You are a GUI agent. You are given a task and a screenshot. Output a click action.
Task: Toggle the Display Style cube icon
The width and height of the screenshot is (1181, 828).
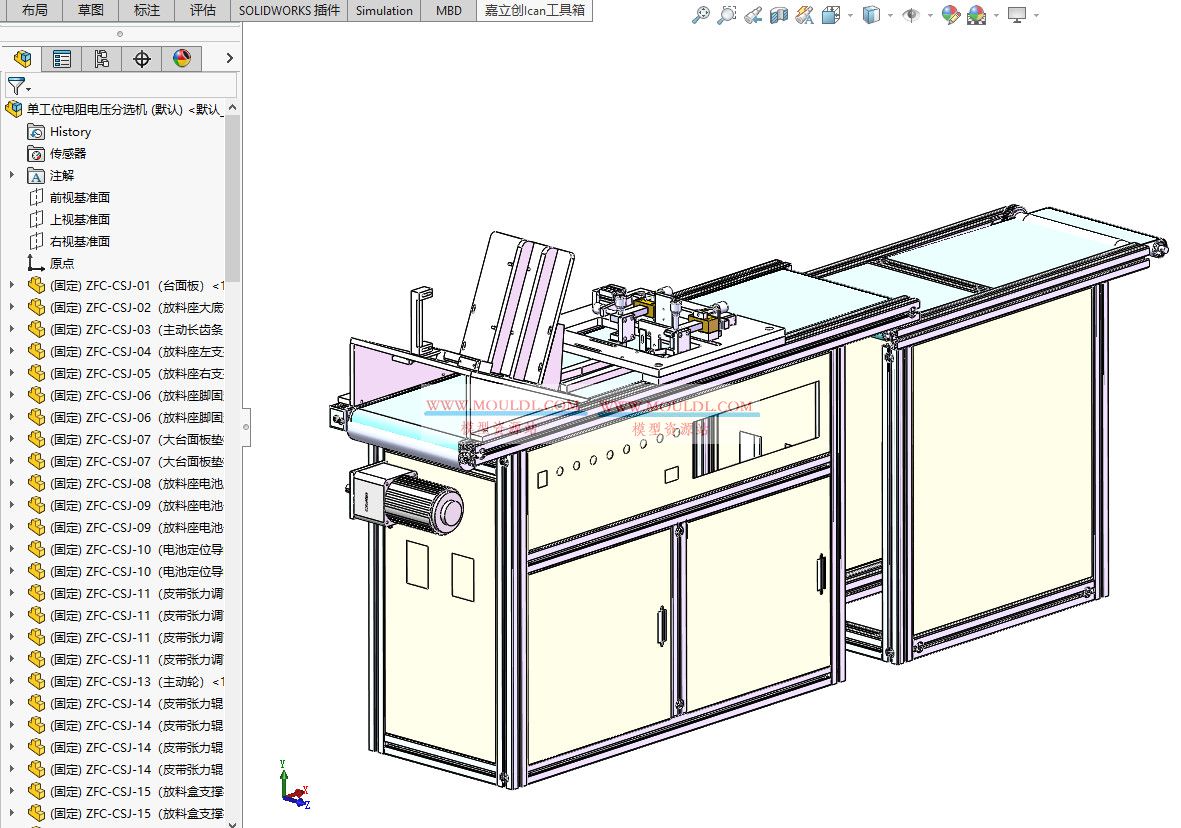(x=871, y=15)
